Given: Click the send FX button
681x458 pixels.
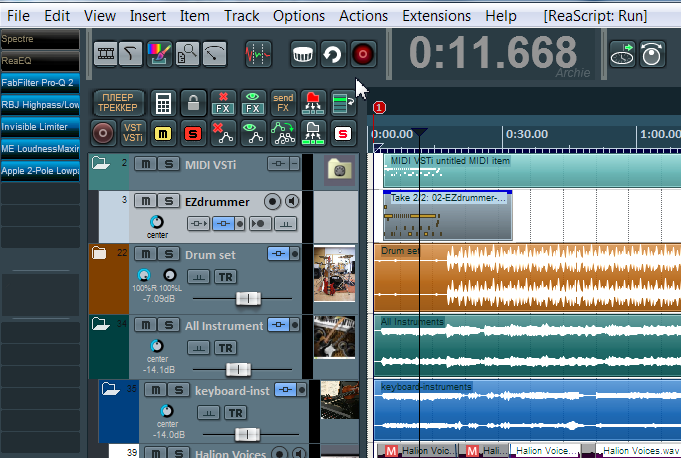Looking at the screenshot, I should pos(283,103).
